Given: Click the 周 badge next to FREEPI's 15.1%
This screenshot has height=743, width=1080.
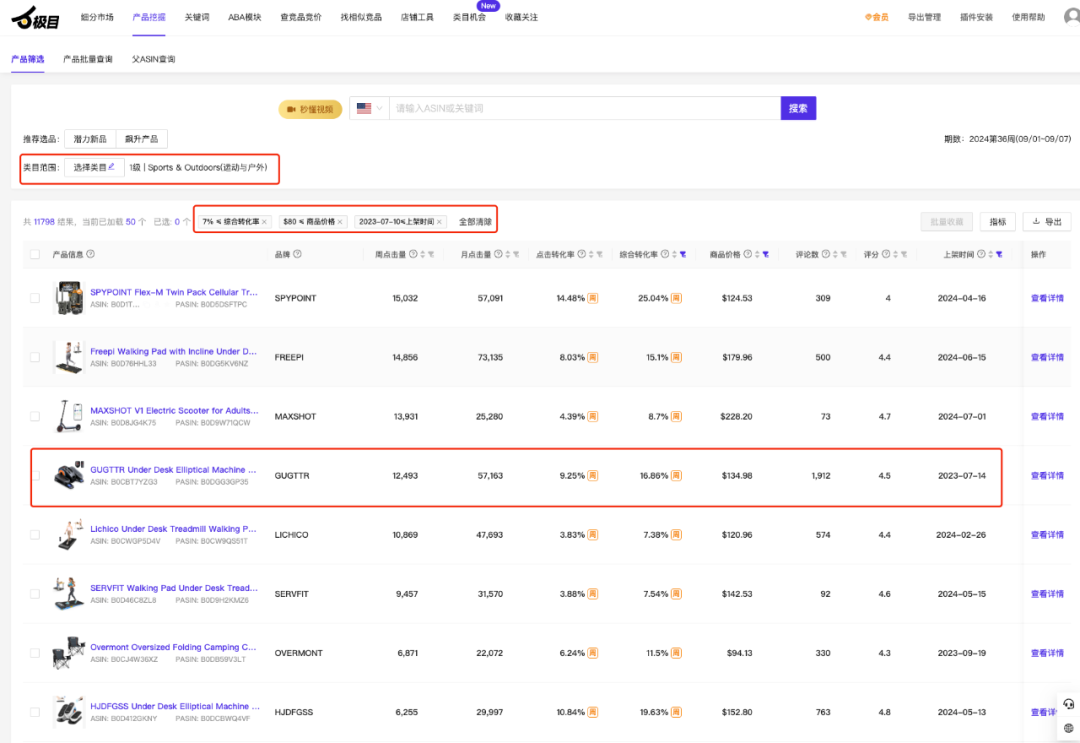Looking at the screenshot, I should (x=676, y=357).
